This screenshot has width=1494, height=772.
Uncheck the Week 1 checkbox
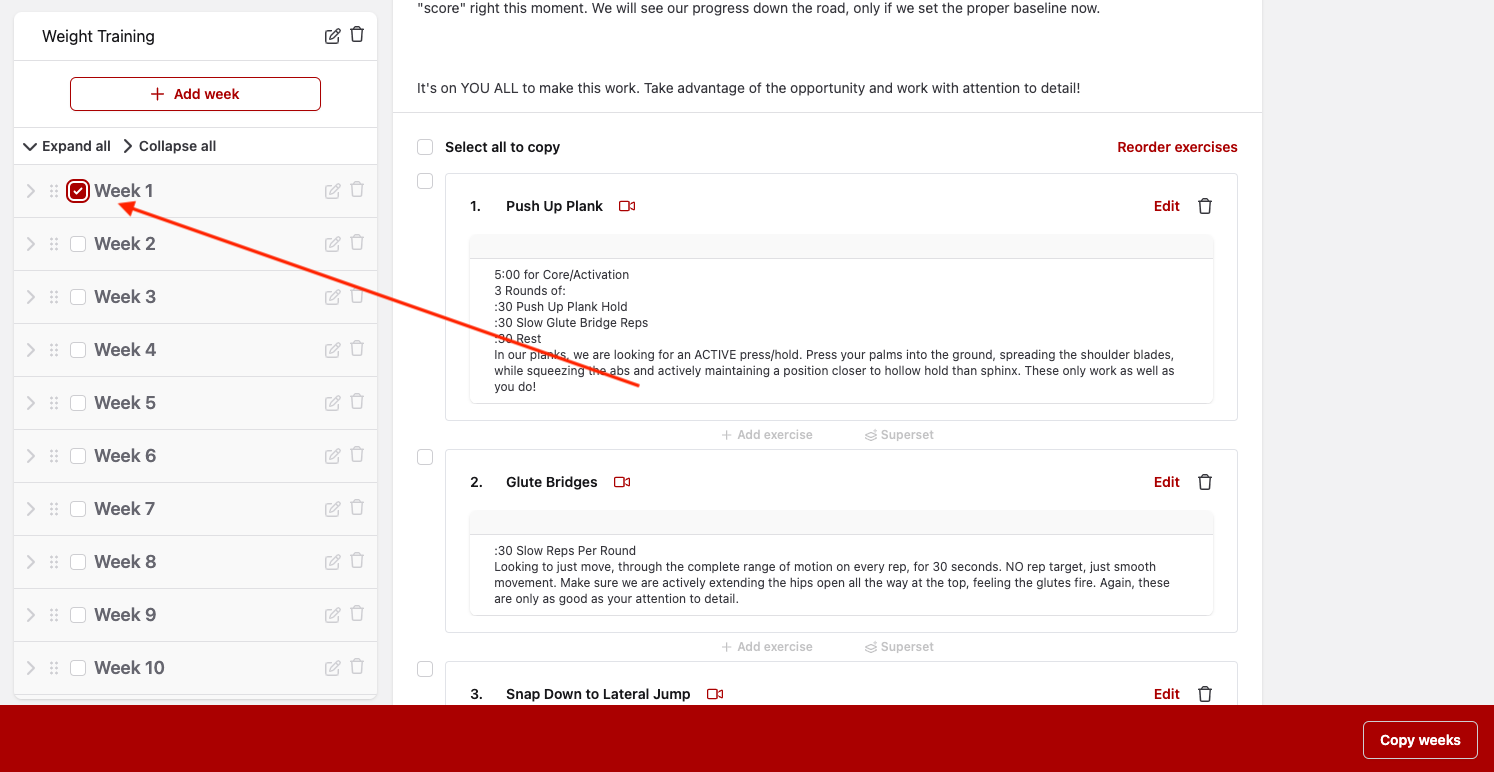(x=78, y=191)
